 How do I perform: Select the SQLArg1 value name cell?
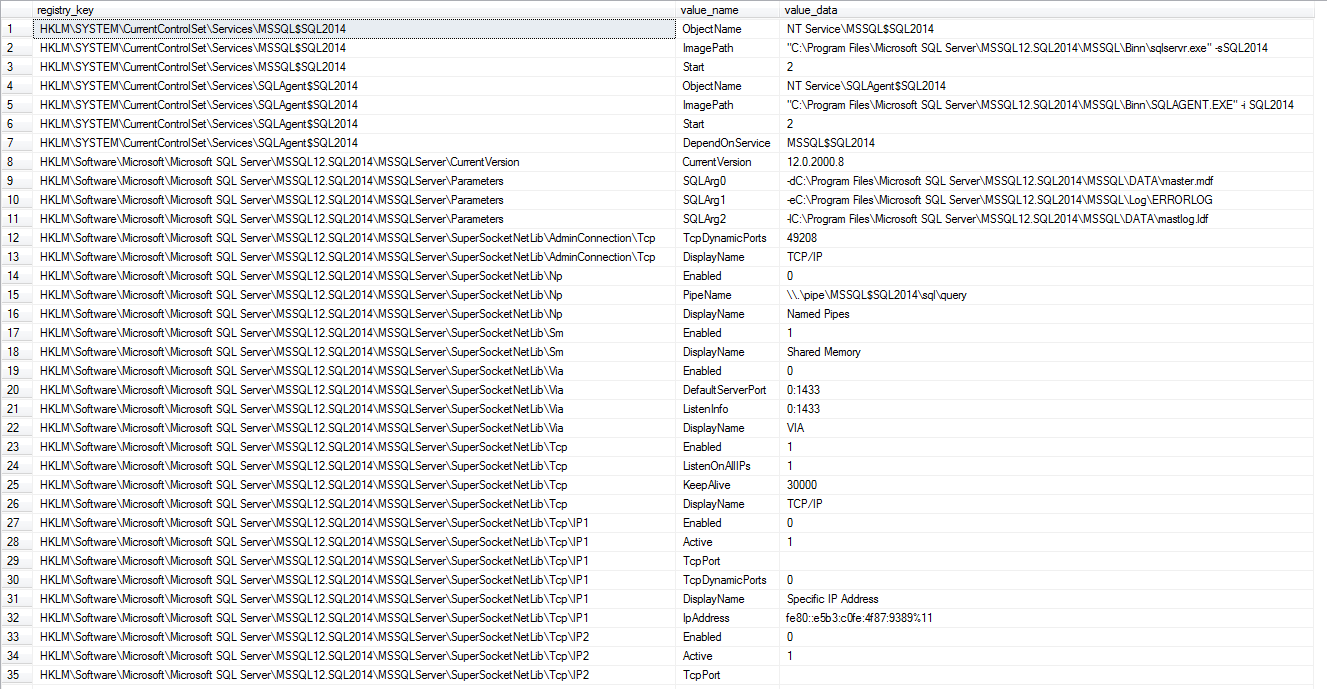tap(728, 200)
